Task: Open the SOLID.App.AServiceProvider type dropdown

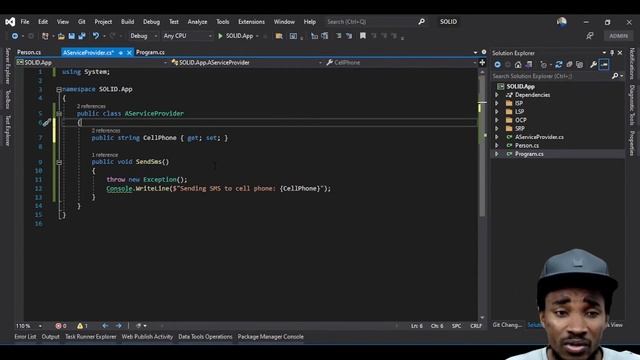Action: pos(247,62)
